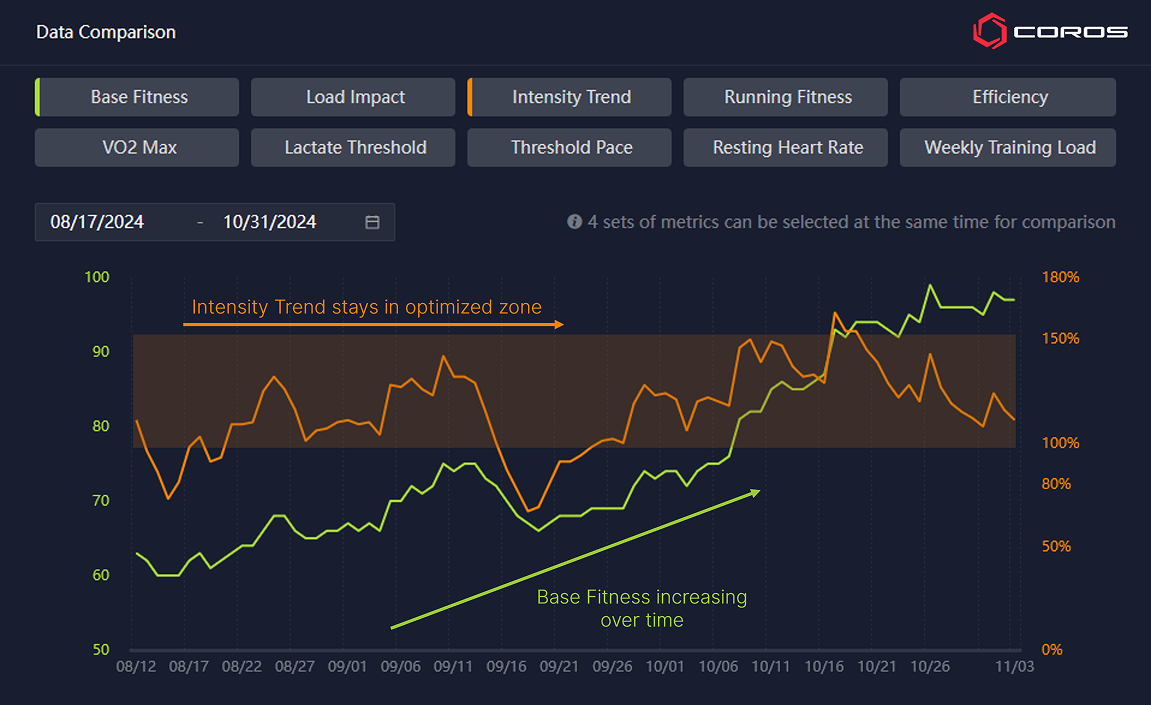Show Threshold Pace on the chart
1151x705 pixels.
tap(571, 147)
